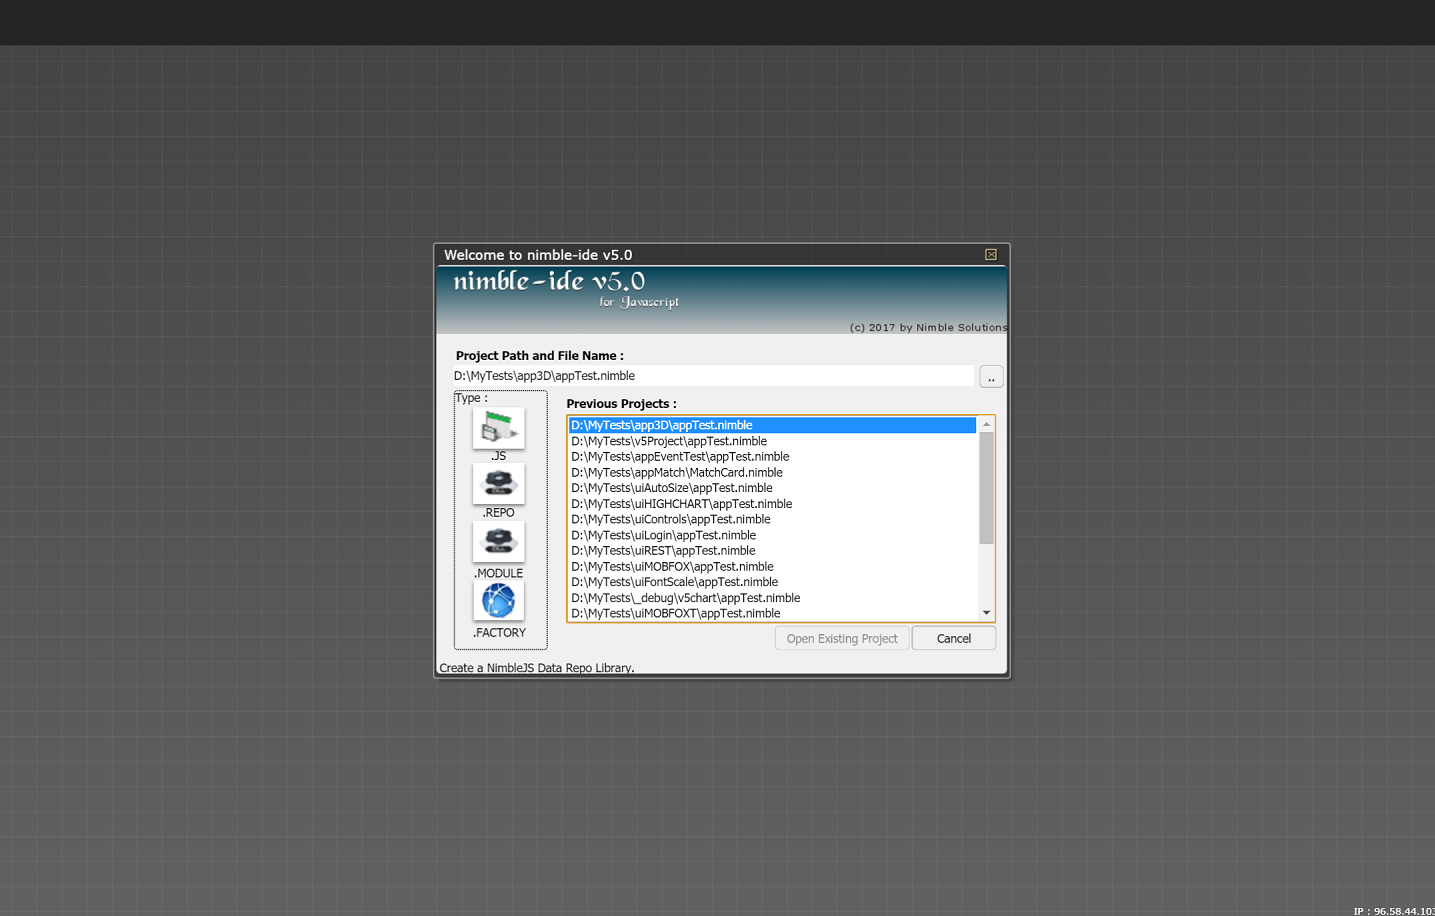Select D:\MyTests\uiHIGHCHART\appTest.nimble entry
The image size is (1435, 916).
point(772,504)
